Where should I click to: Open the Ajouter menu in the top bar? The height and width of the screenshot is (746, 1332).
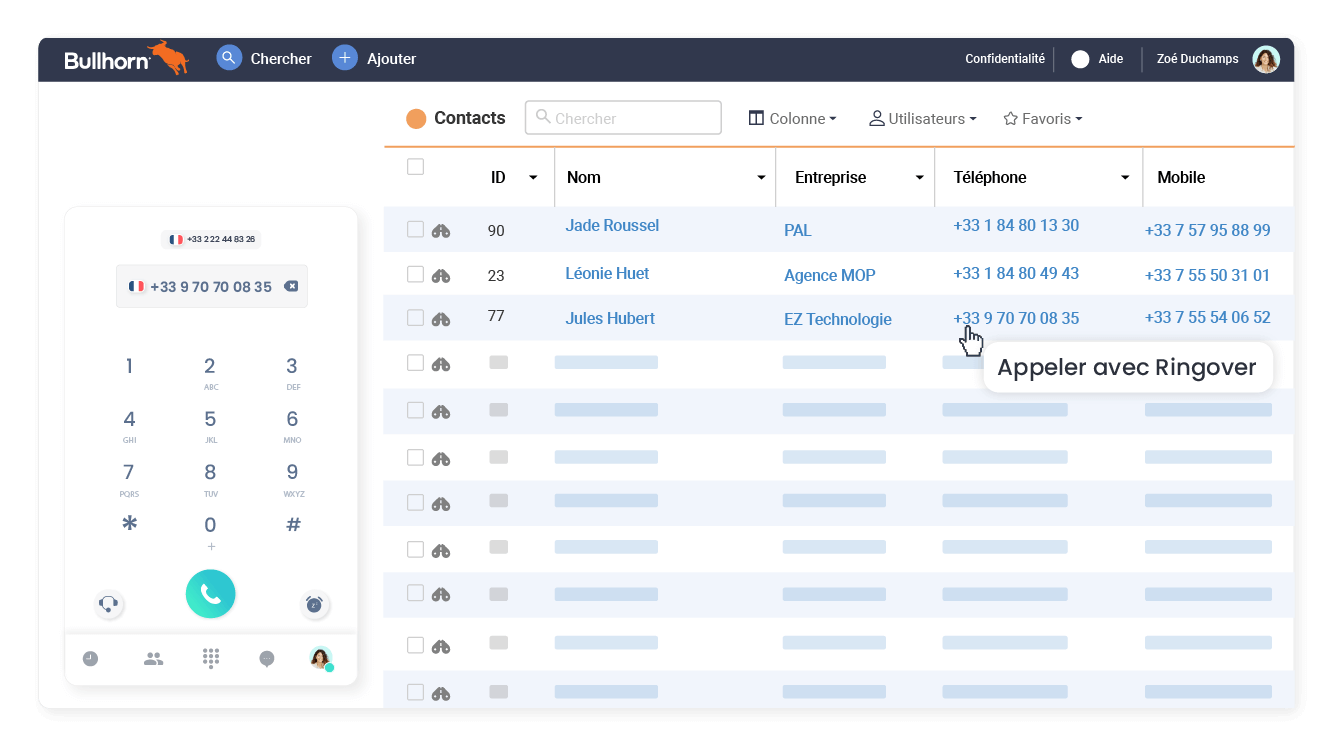click(375, 58)
